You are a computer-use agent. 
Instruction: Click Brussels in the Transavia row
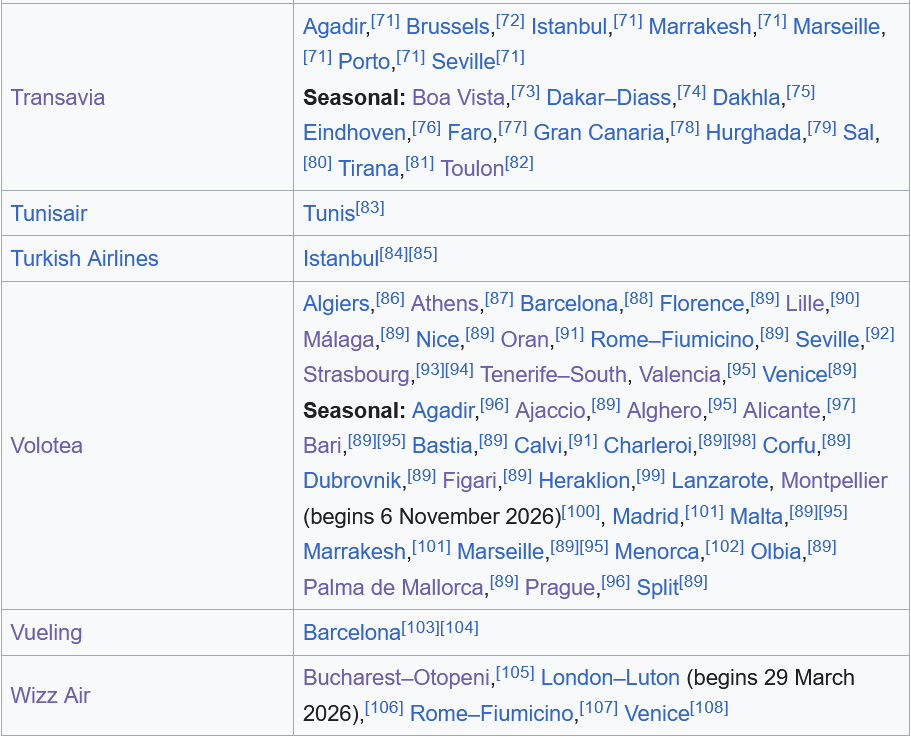pyautogui.click(x=448, y=26)
